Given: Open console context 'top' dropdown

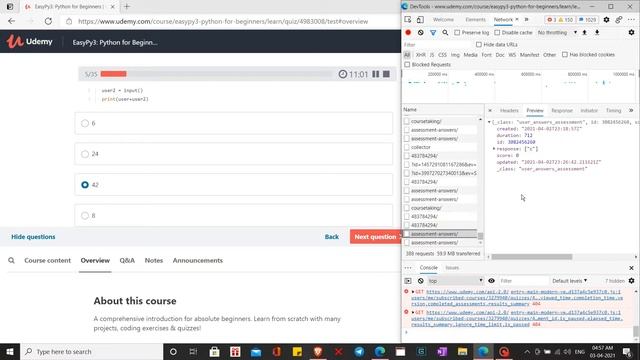Looking at the screenshot, I should [x=455, y=281].
